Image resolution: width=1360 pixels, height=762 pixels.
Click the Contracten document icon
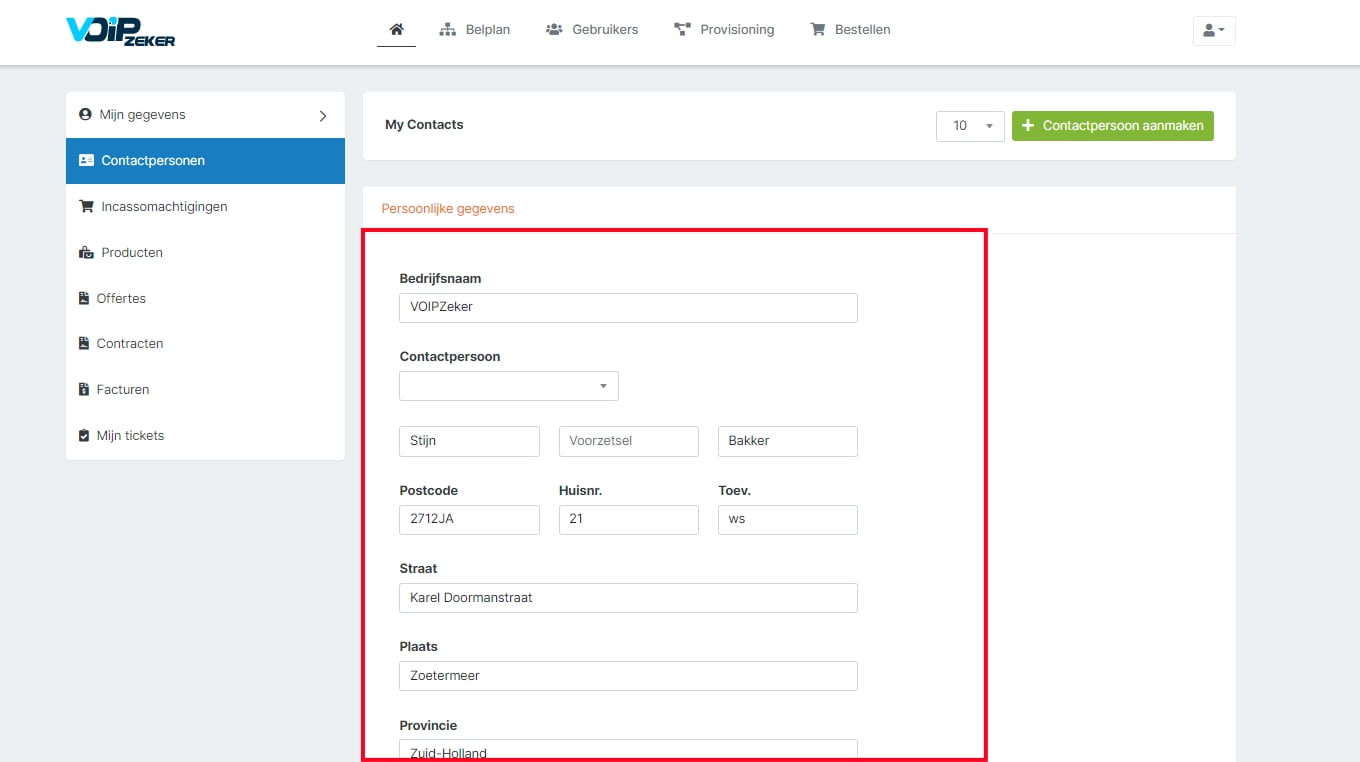(x=84, y=344)
